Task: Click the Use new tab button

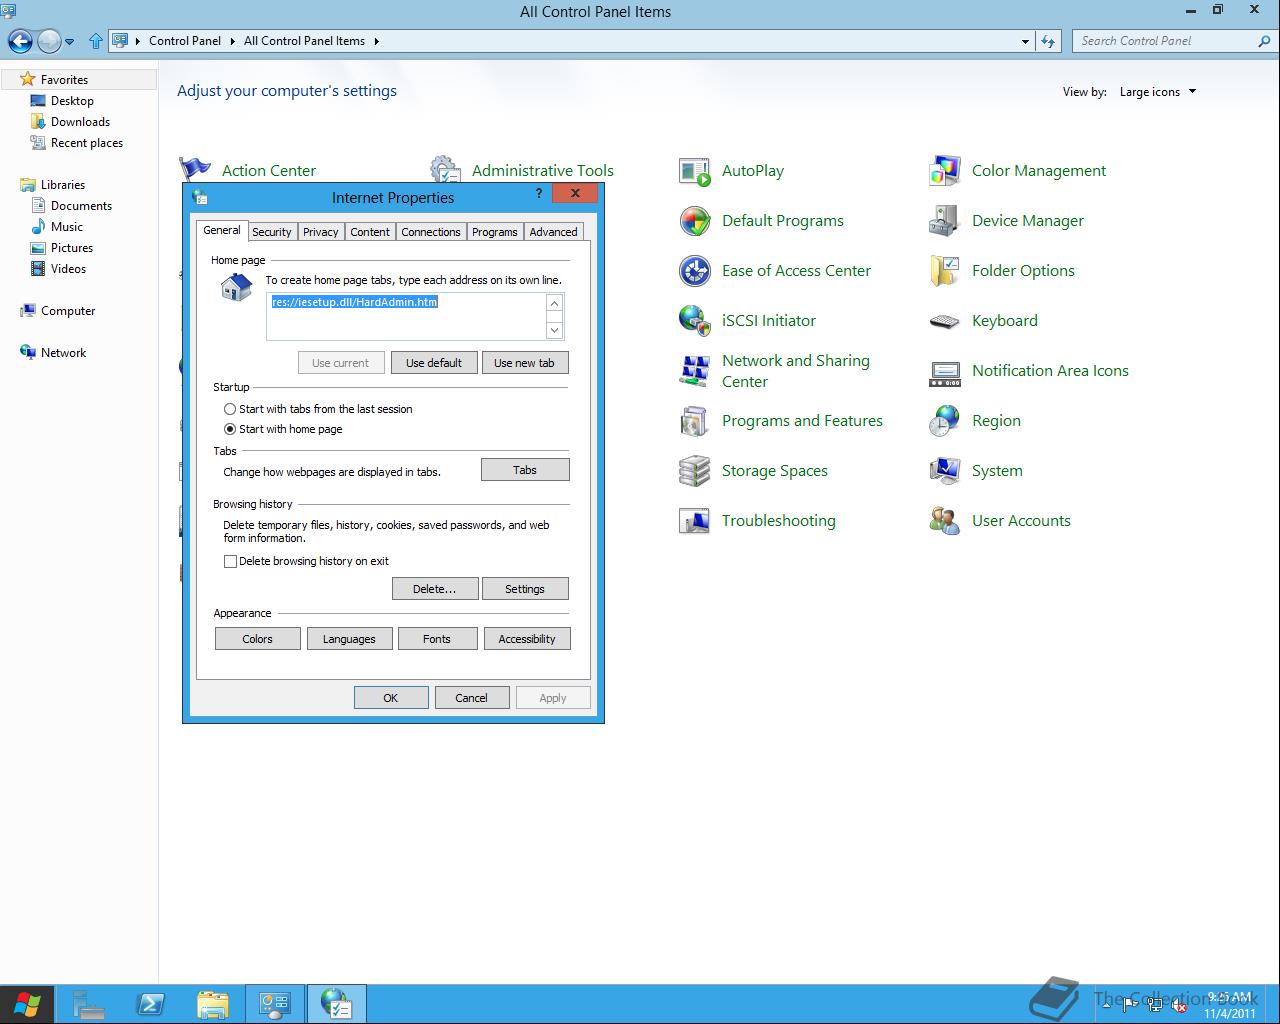Action: 524,363
